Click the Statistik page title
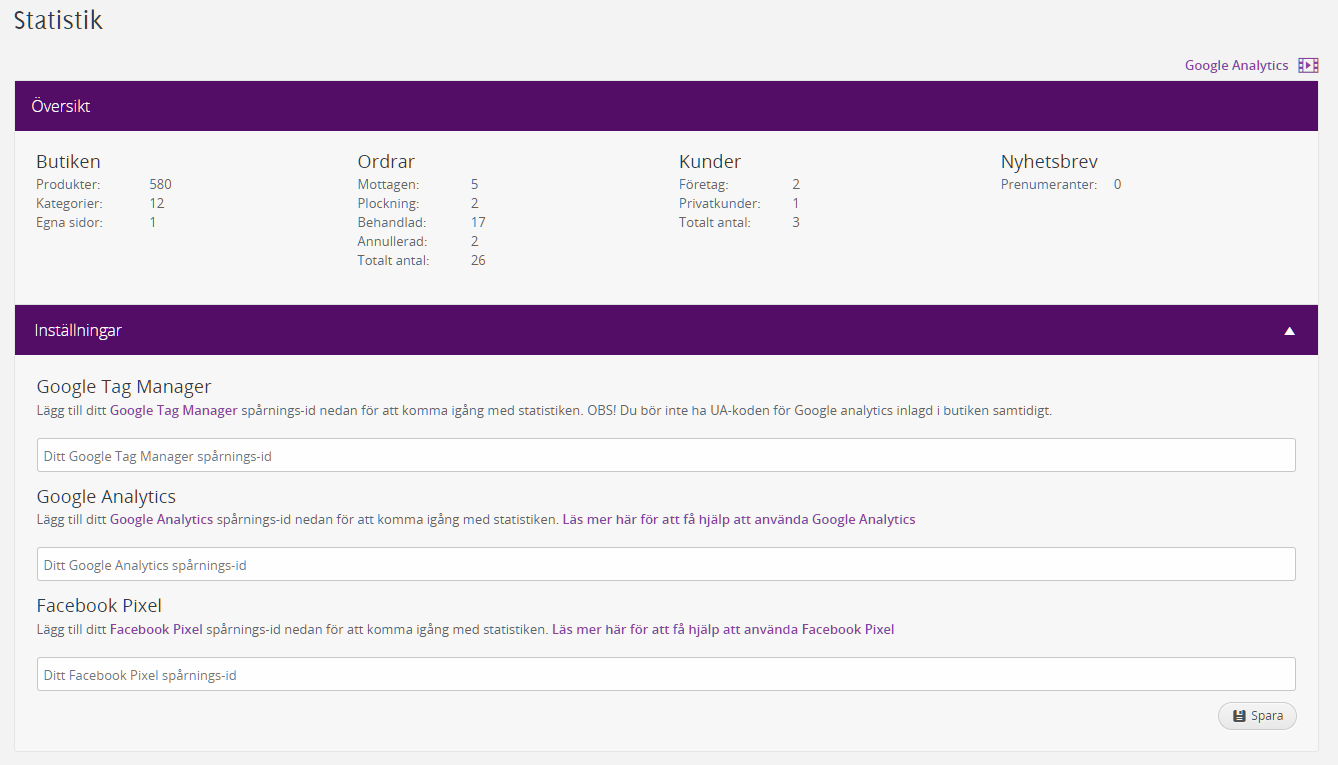 pos(58,19)
